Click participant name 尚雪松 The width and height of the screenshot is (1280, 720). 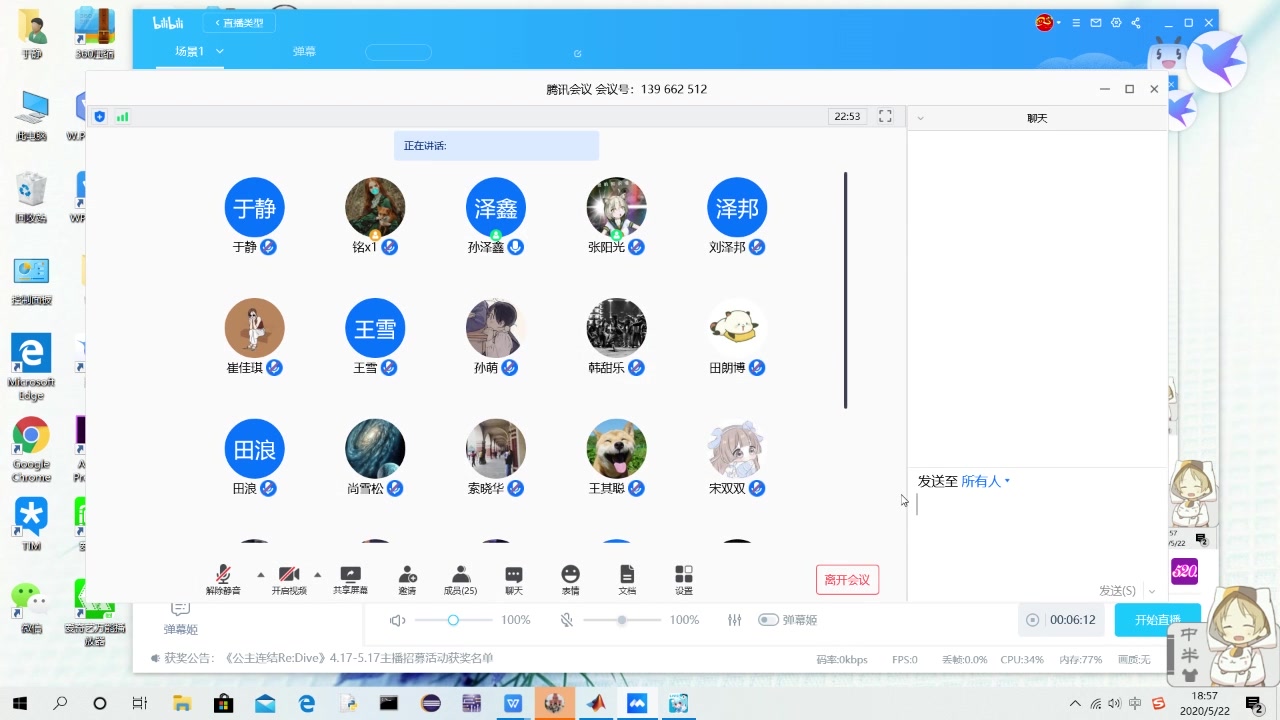(x=365, y=489)
